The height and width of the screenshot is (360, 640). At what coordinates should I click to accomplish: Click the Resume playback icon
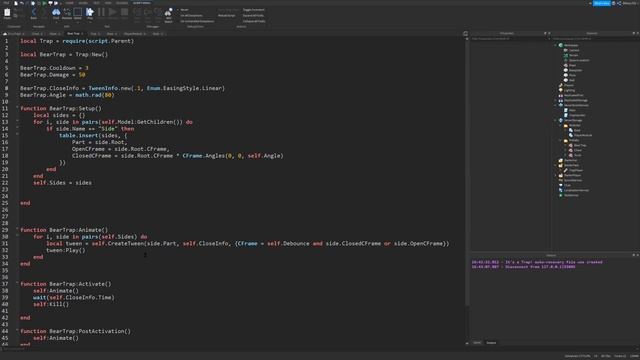point(113,12)
